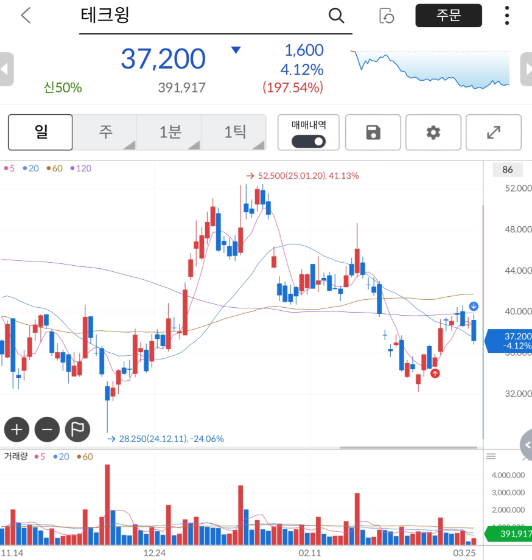Viewport: 532px width, 560px height.
Task: Open recent stocks history icon
Action: 386,16
